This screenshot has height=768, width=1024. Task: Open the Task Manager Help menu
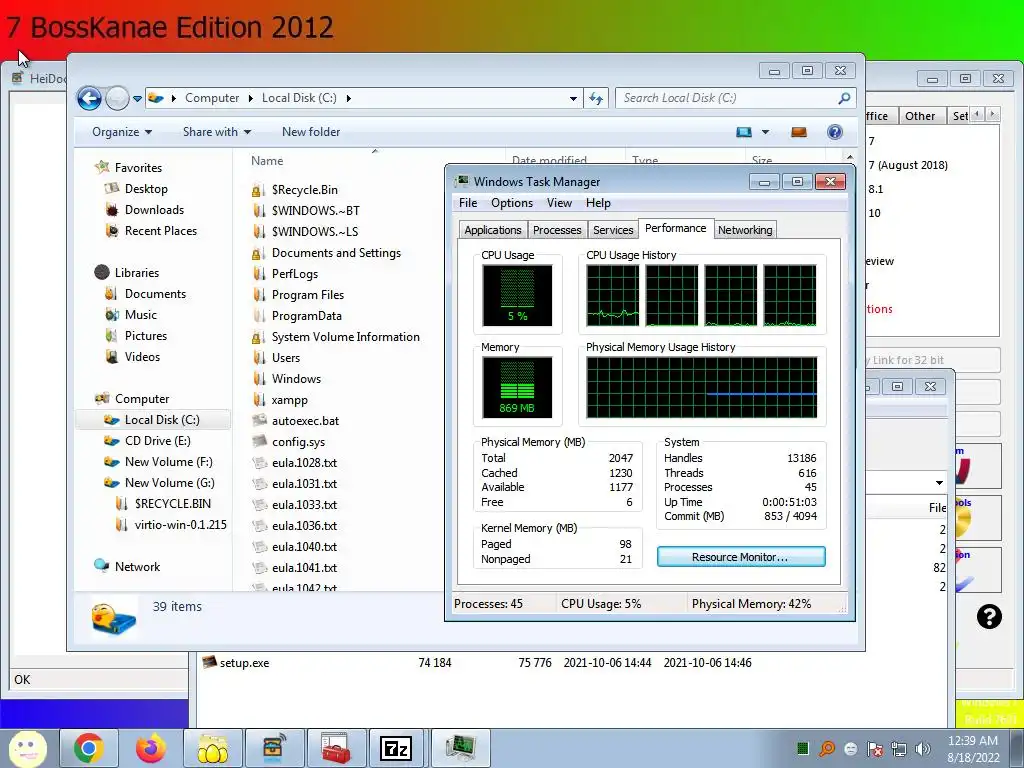pos(598,203)
